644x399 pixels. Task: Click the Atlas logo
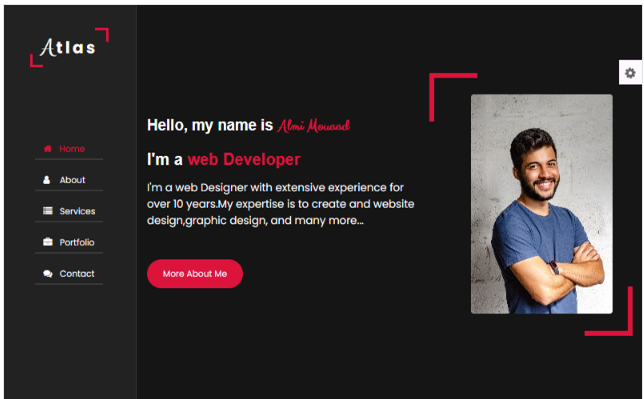click(69, 47)
